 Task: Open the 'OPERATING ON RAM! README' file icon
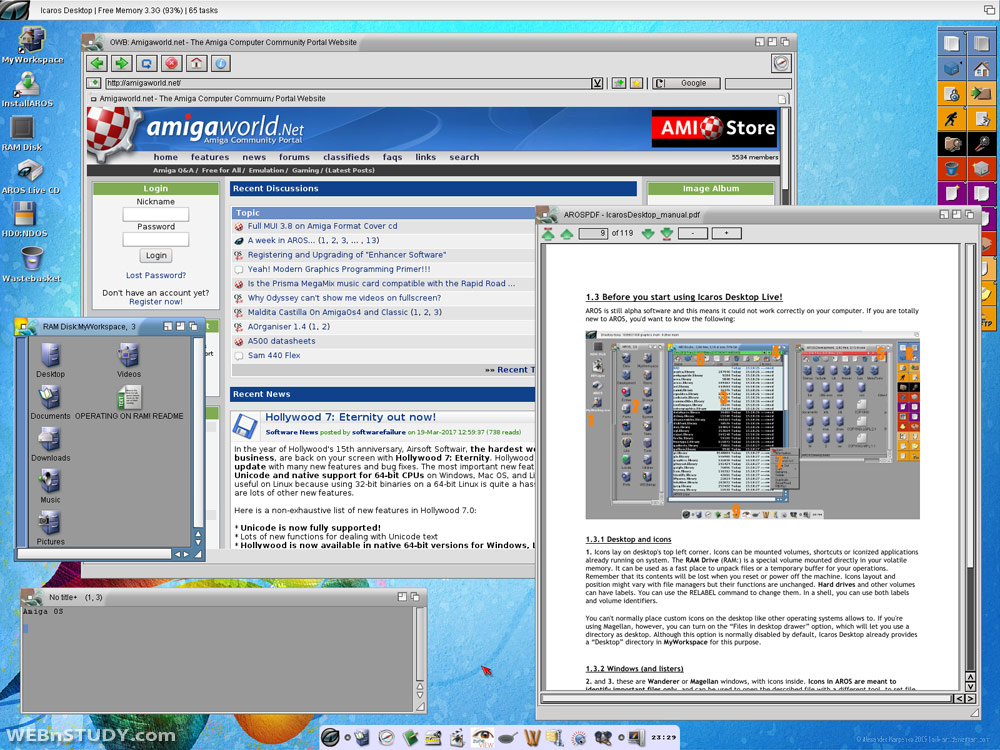click(129, 402)
